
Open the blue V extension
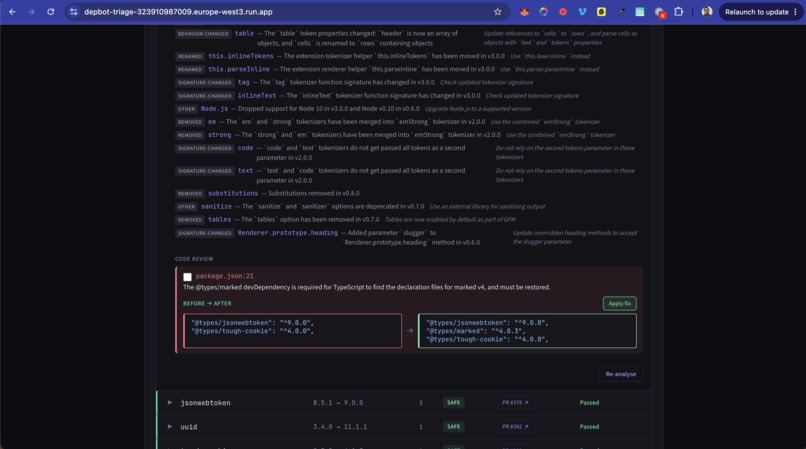(582, 12)
